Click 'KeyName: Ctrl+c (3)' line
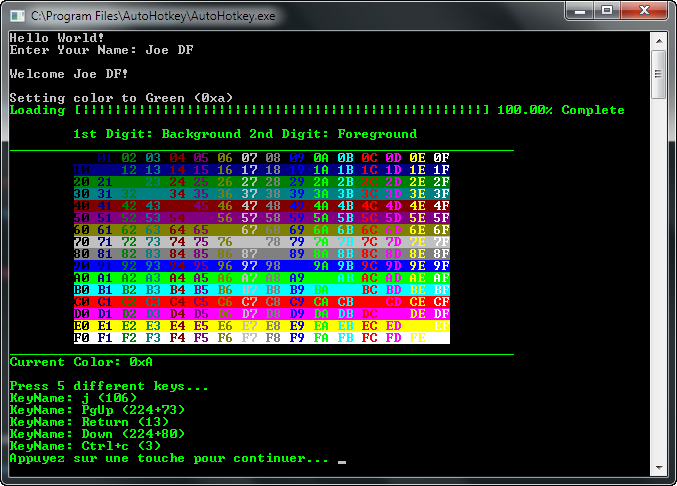This screenshot has width=677, height=486. pyautogui.click(x=85, y=446)
